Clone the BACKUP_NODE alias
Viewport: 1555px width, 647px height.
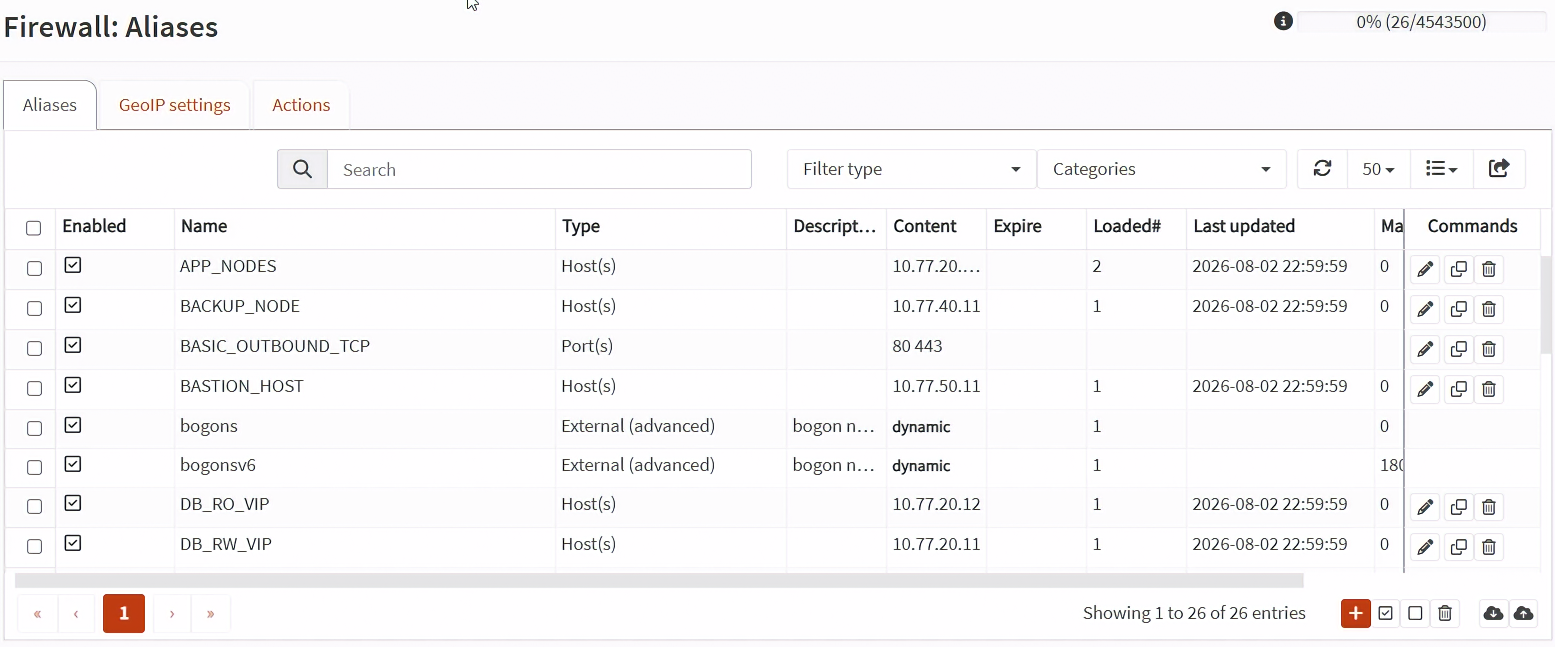click(x=1458, y=309)
